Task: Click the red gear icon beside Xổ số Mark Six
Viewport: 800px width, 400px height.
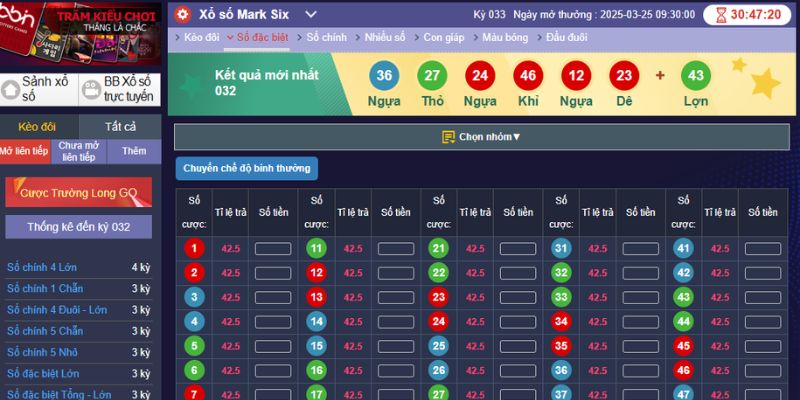Action: pos(183,14)
